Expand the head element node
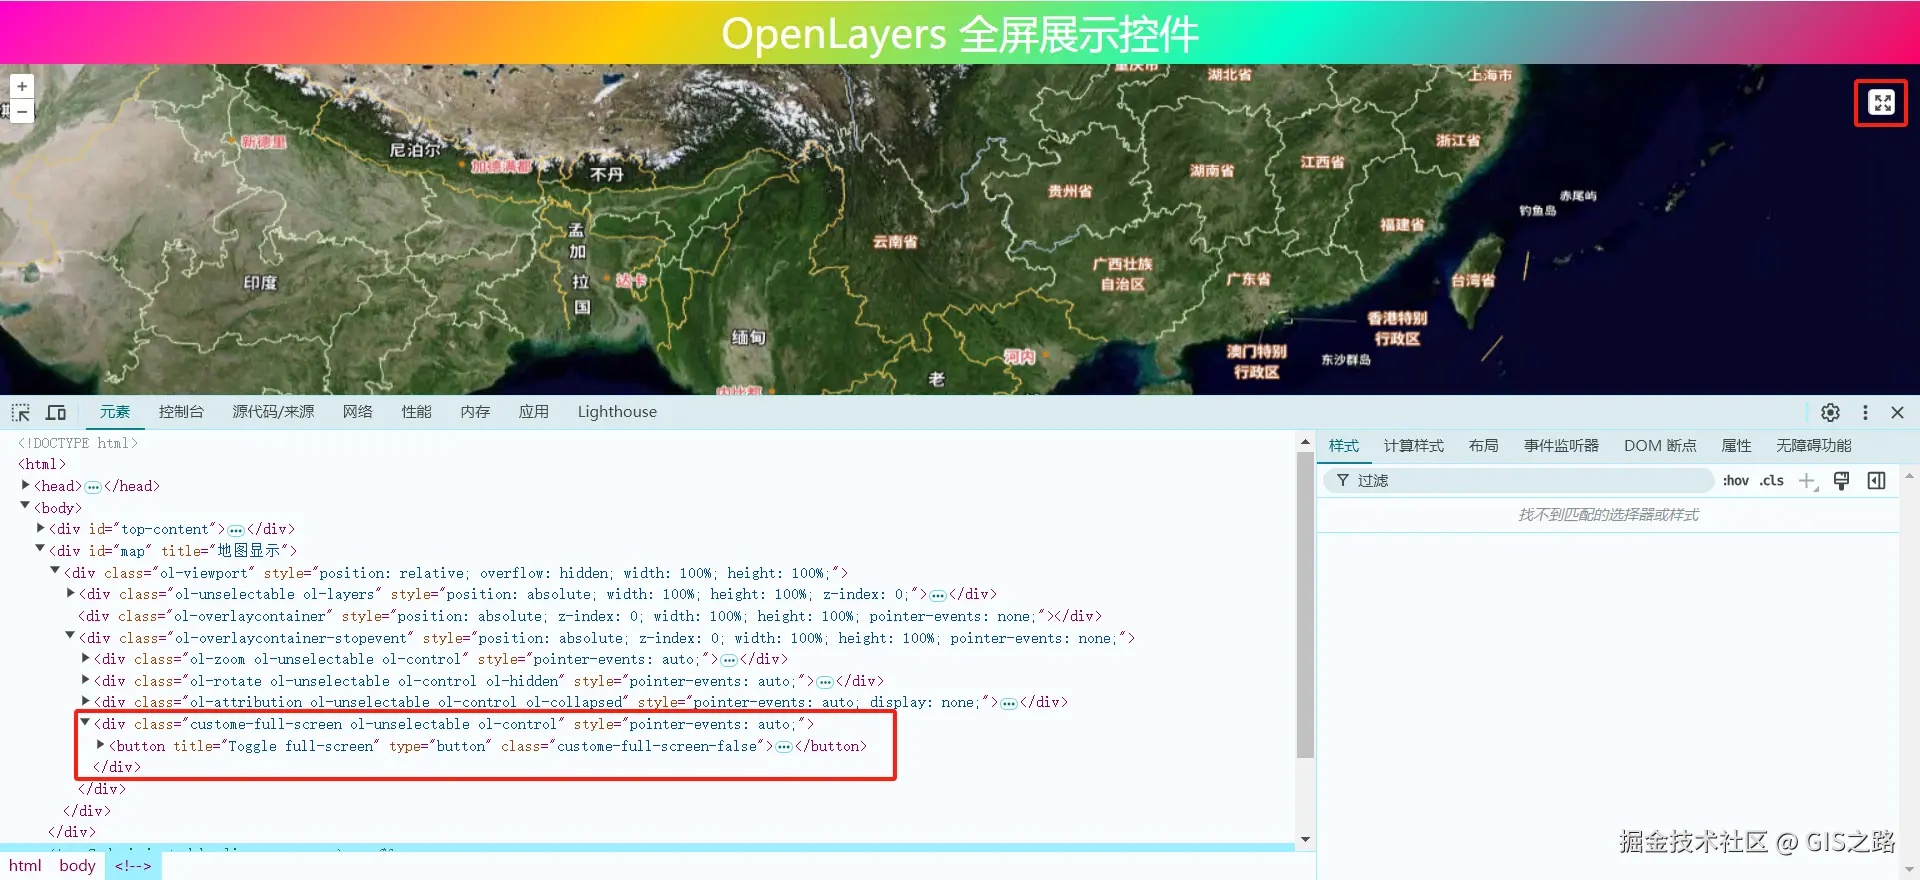1920x880 pixels. coord(26,486)
